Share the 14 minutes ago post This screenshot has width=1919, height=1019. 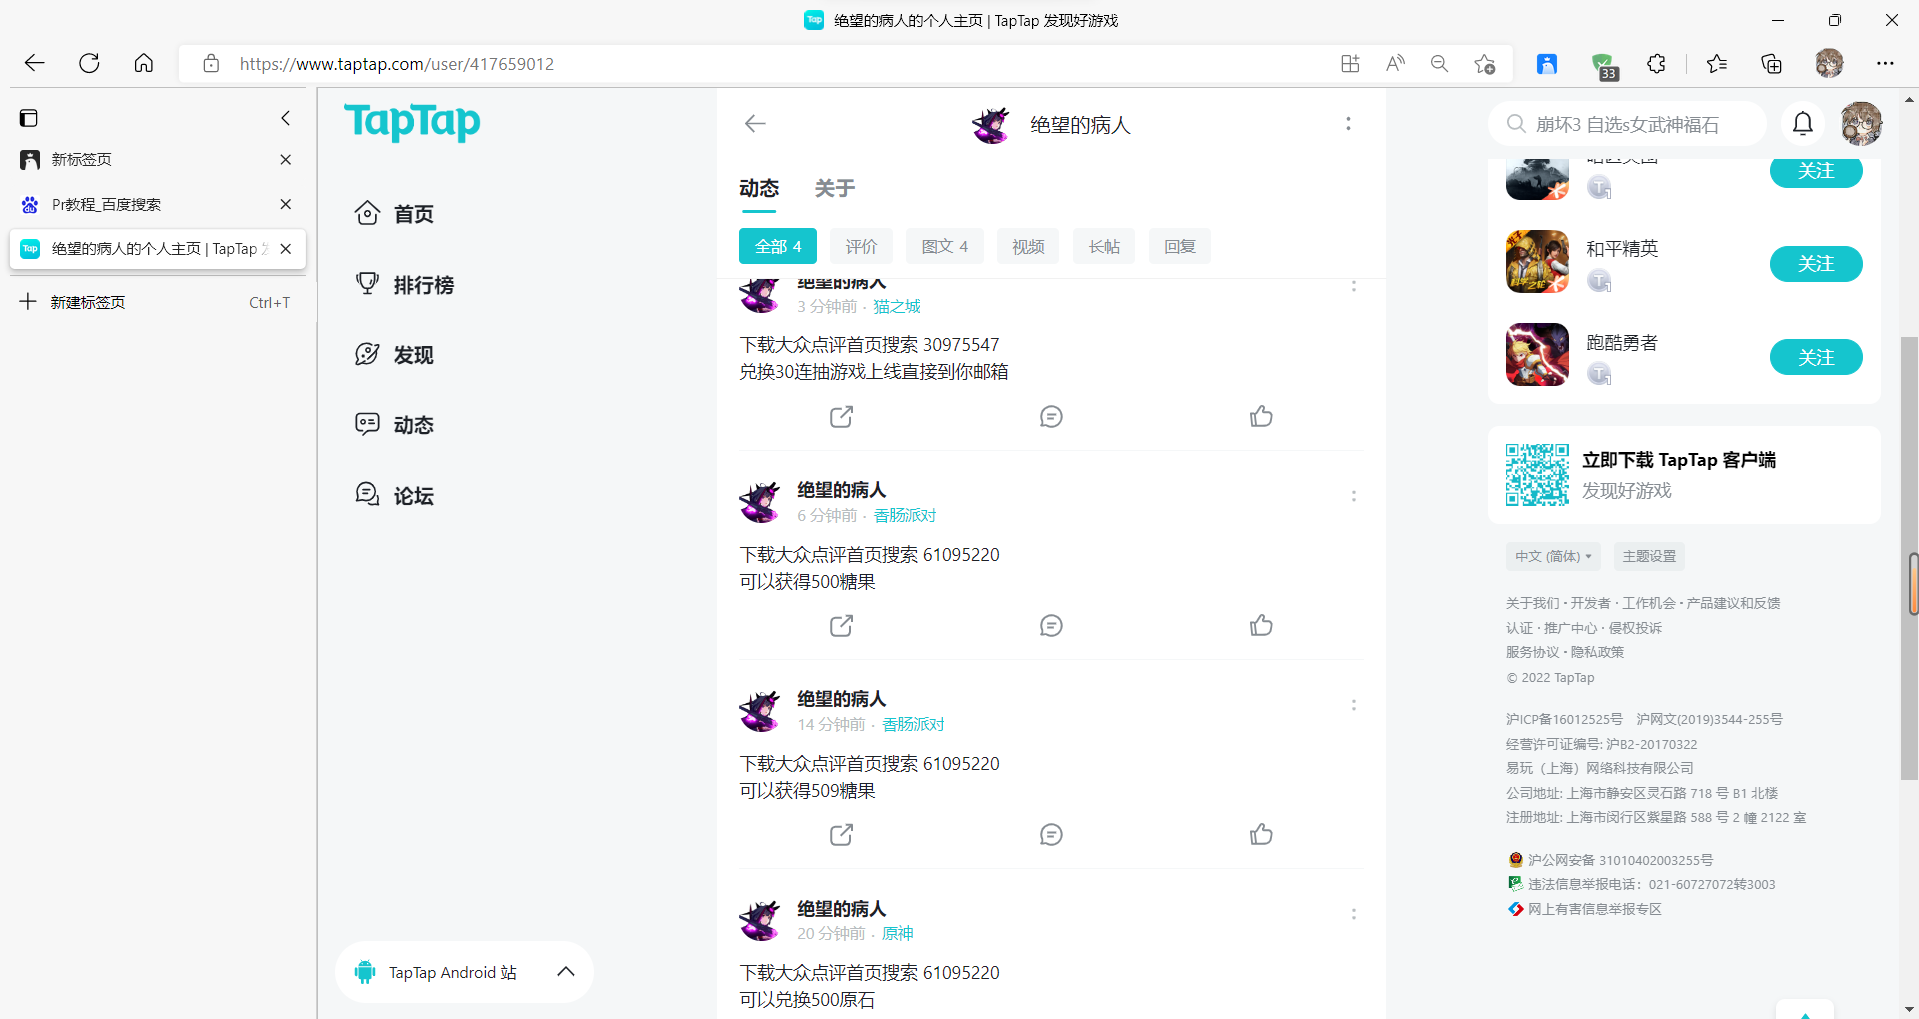point(841,834)
